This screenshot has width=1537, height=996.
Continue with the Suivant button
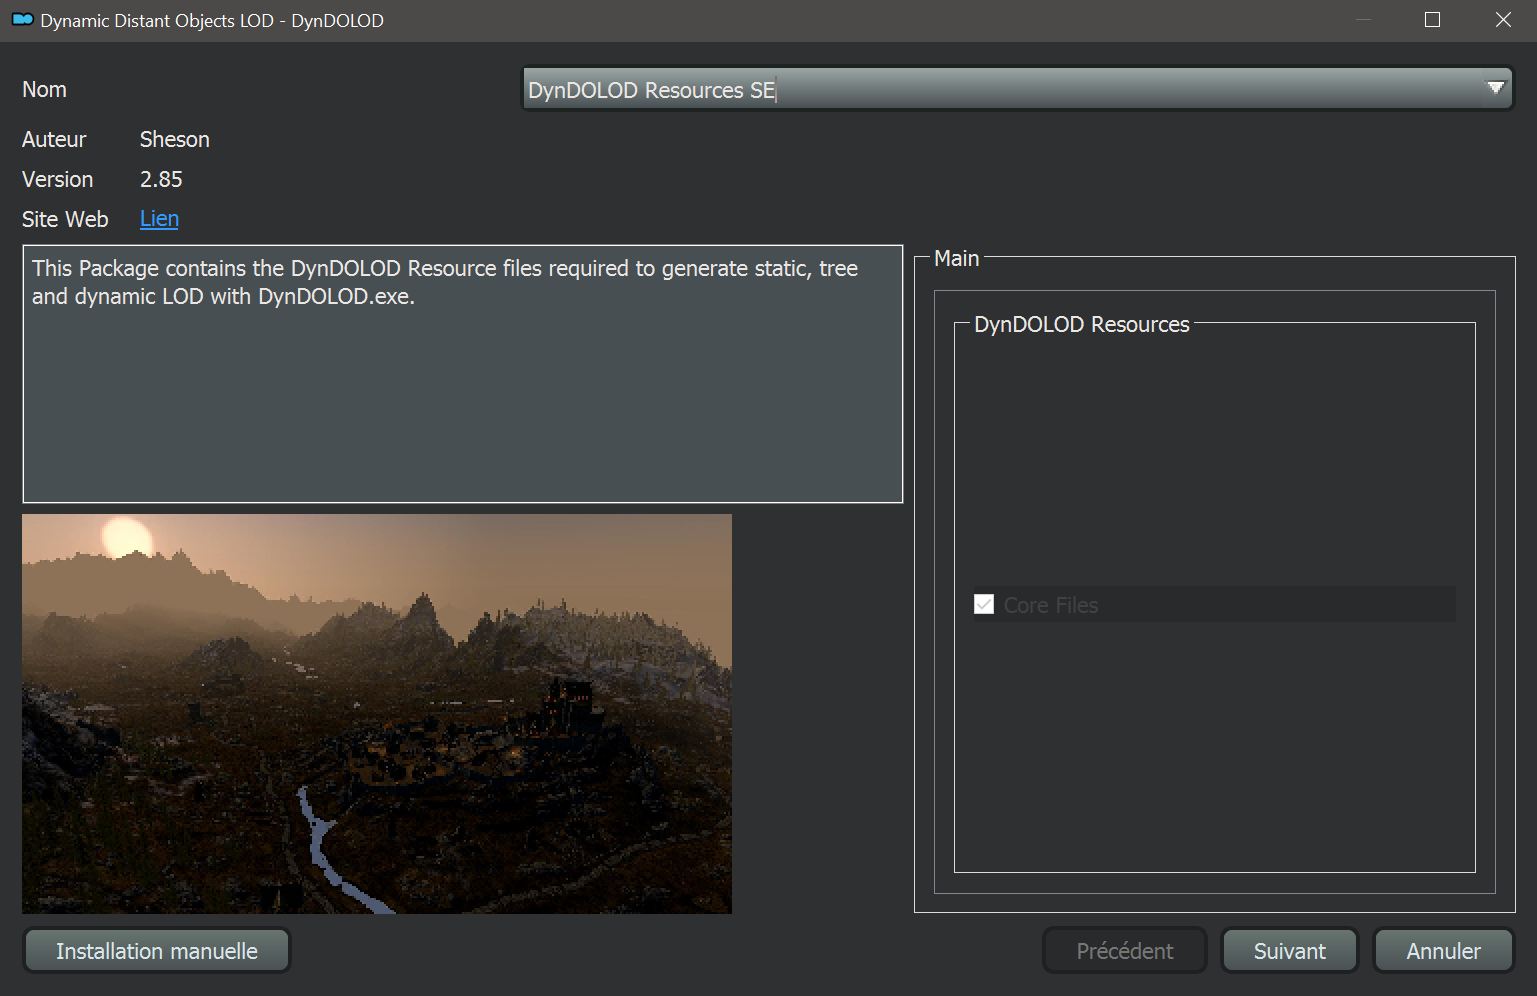pos(1290,951)
